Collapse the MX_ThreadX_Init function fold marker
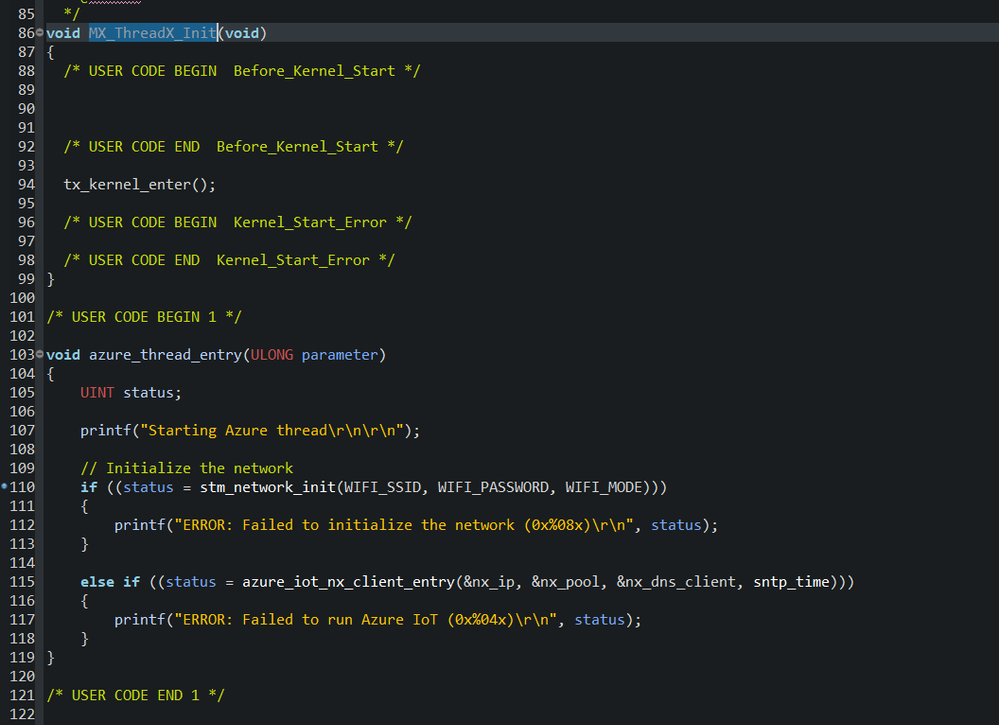This screenshot has height=725, width=999. coord(40,32)
